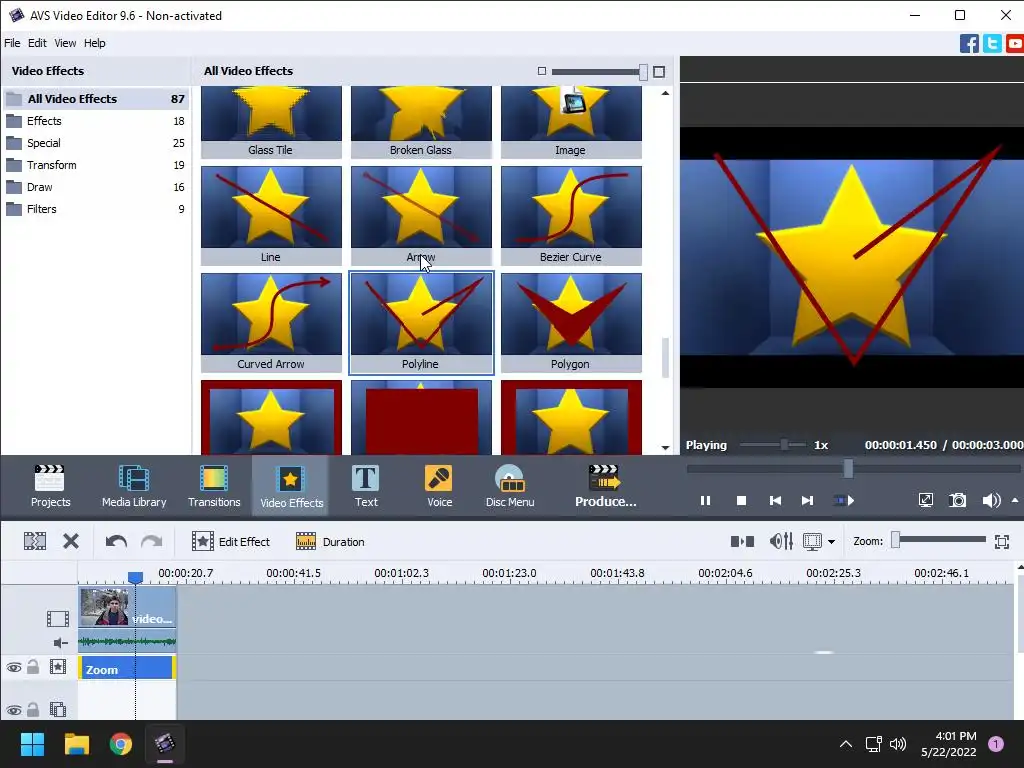The height and width of the screenshot is (768, 1024).
Task: Click large thumbnails icon right of size slider
Action: [659, 72]
